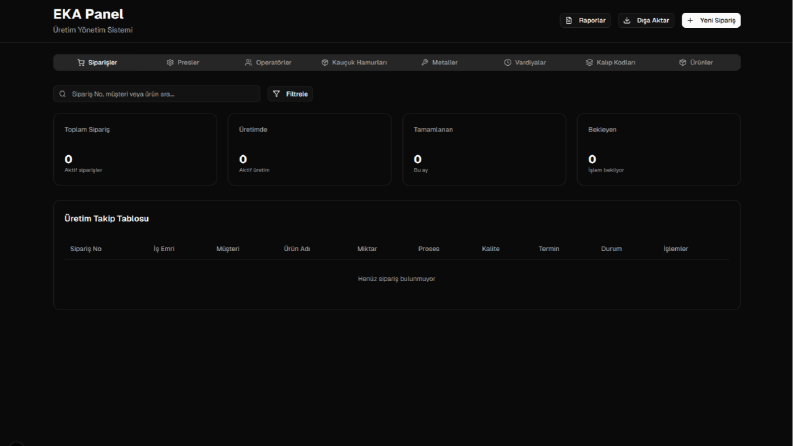
Task: Click the Dışa Aktar export button
Action: 646,21
